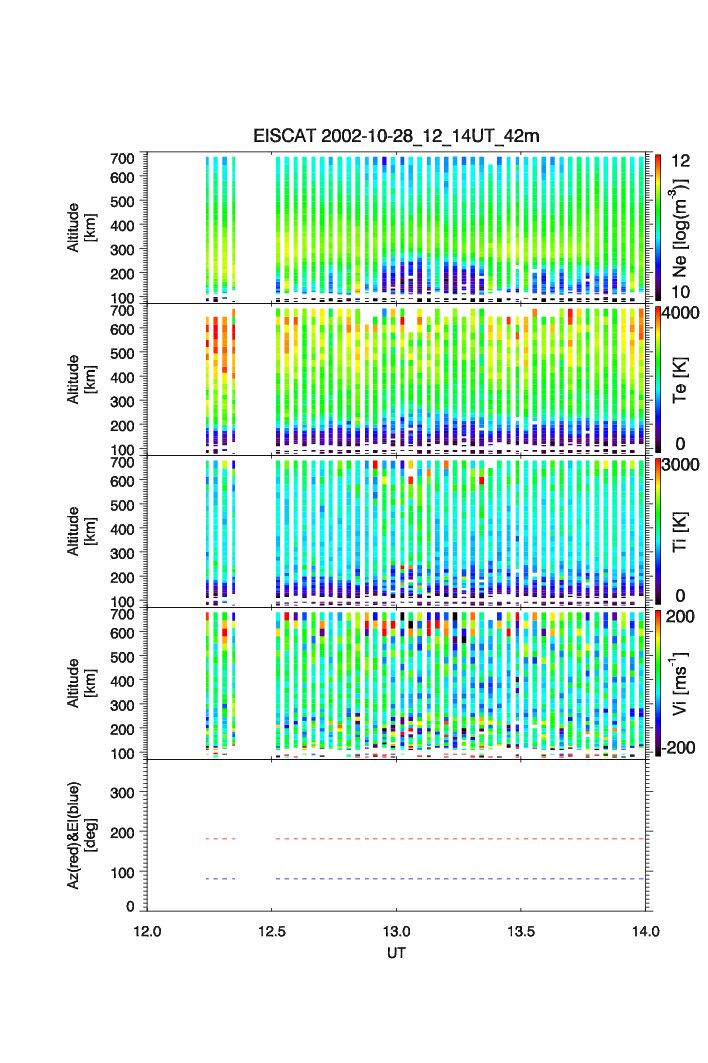Select the blue dashed elevation line

click(462, 879)
